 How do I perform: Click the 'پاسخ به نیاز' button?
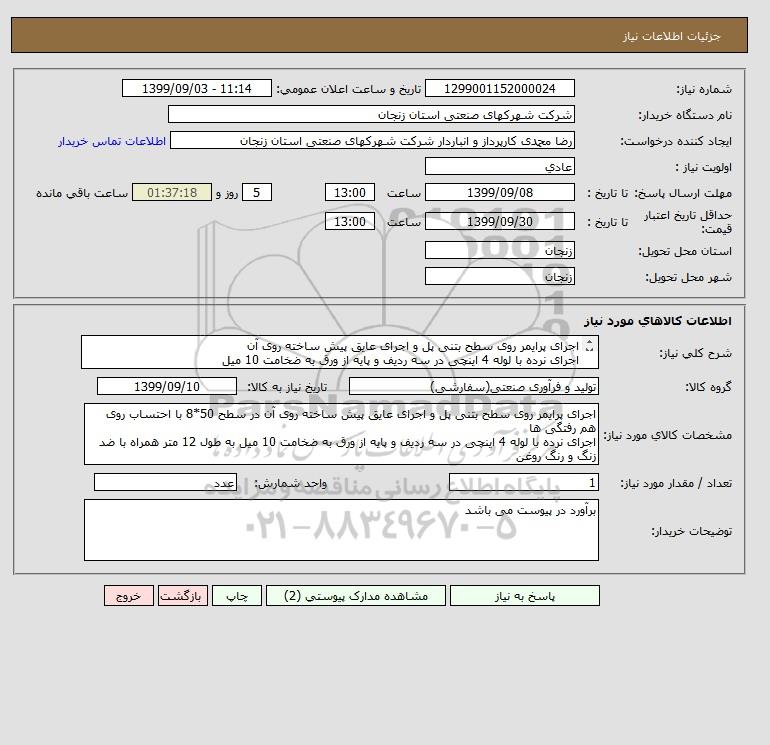tap(524, 596)
